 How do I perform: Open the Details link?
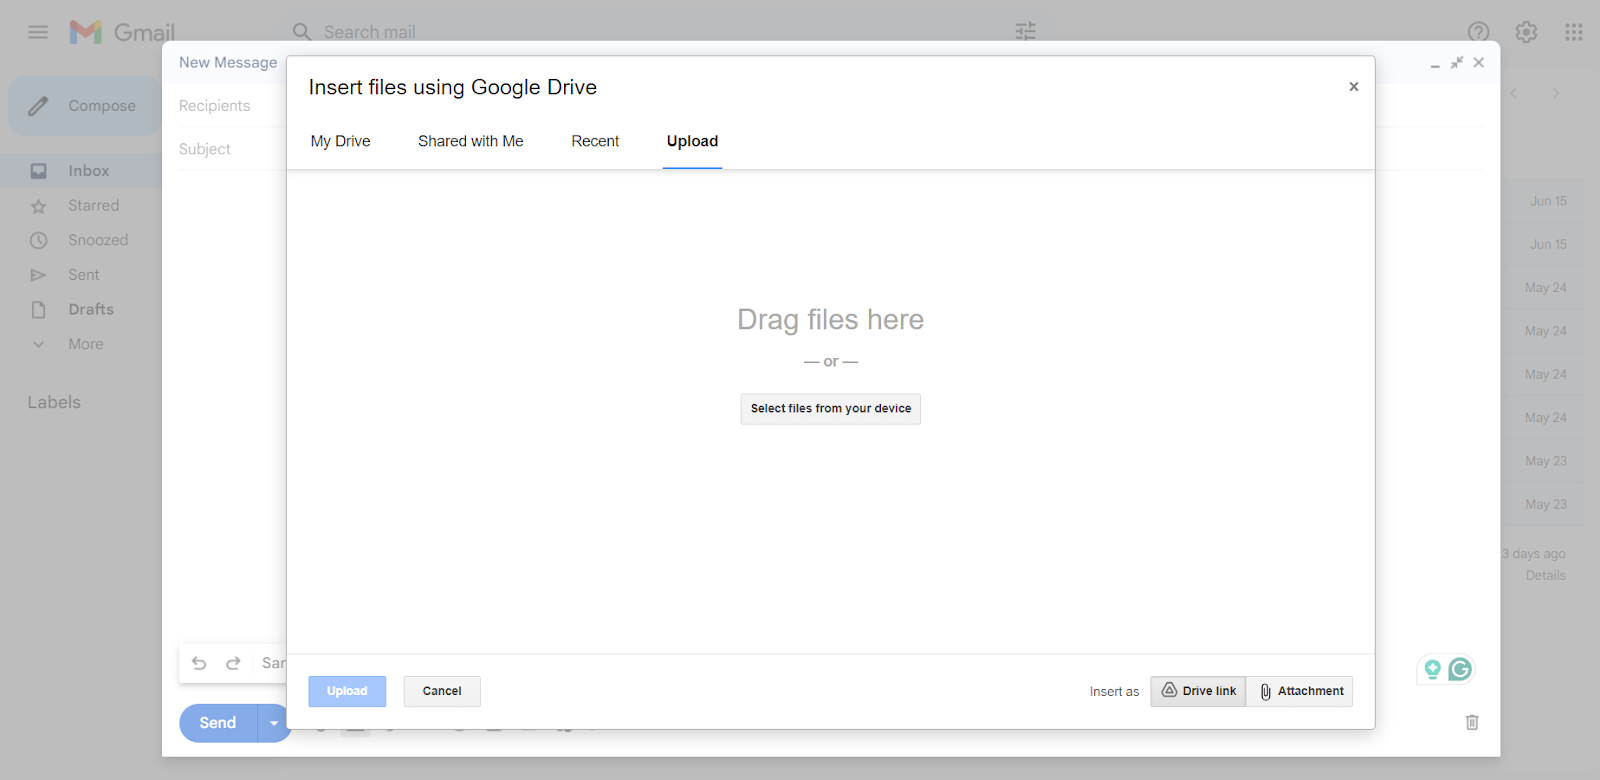click(1546, 575)
